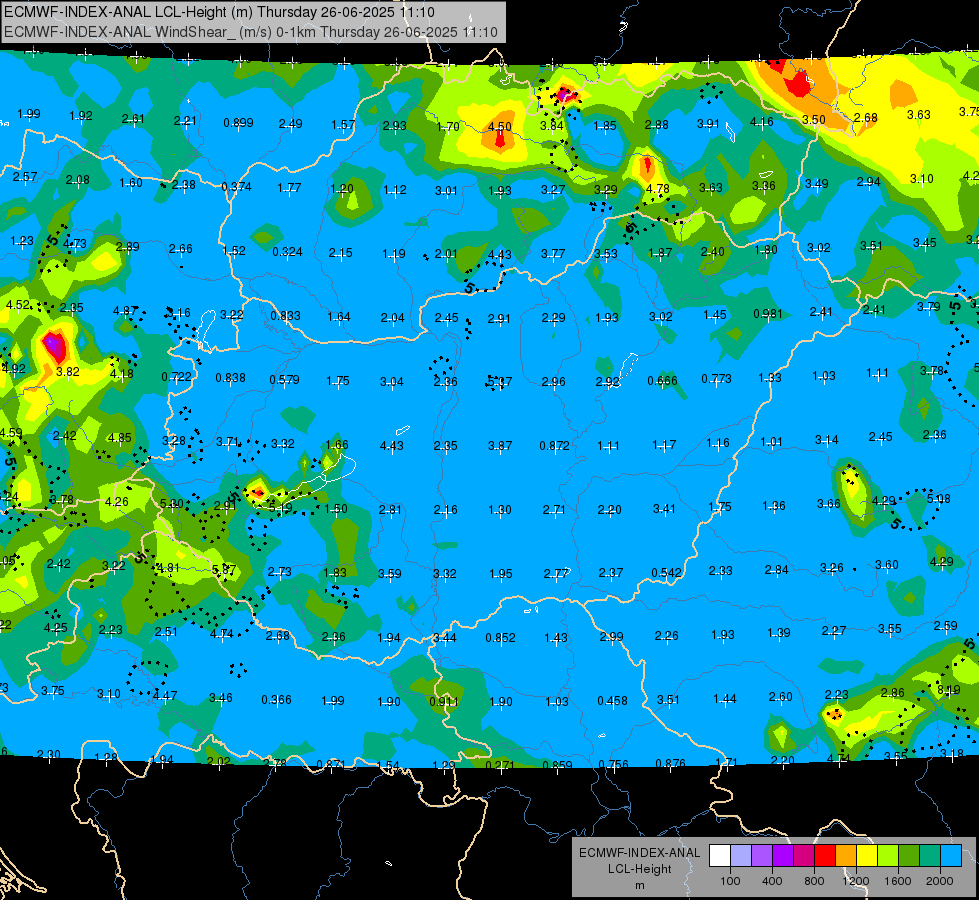This screenshot has height=900, width=979.
Task: Click the wind shear value 4.73
Action: point(75,244)
